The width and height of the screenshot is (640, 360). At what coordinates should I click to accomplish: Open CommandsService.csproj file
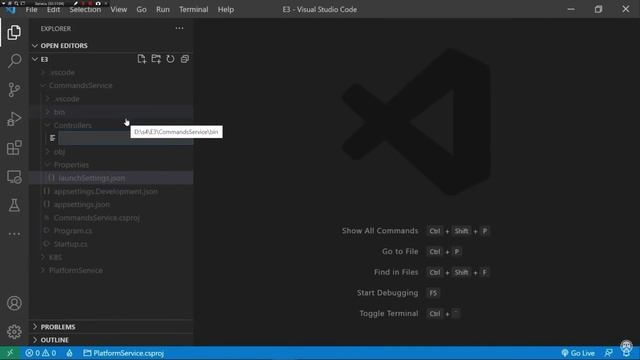(111, 218)
